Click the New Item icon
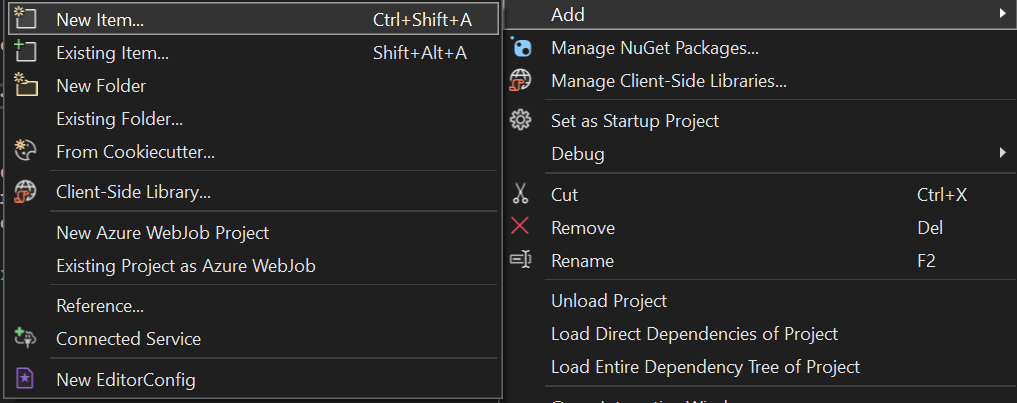The width and height of the screenshot is (1017, 403). pos(26,19)
